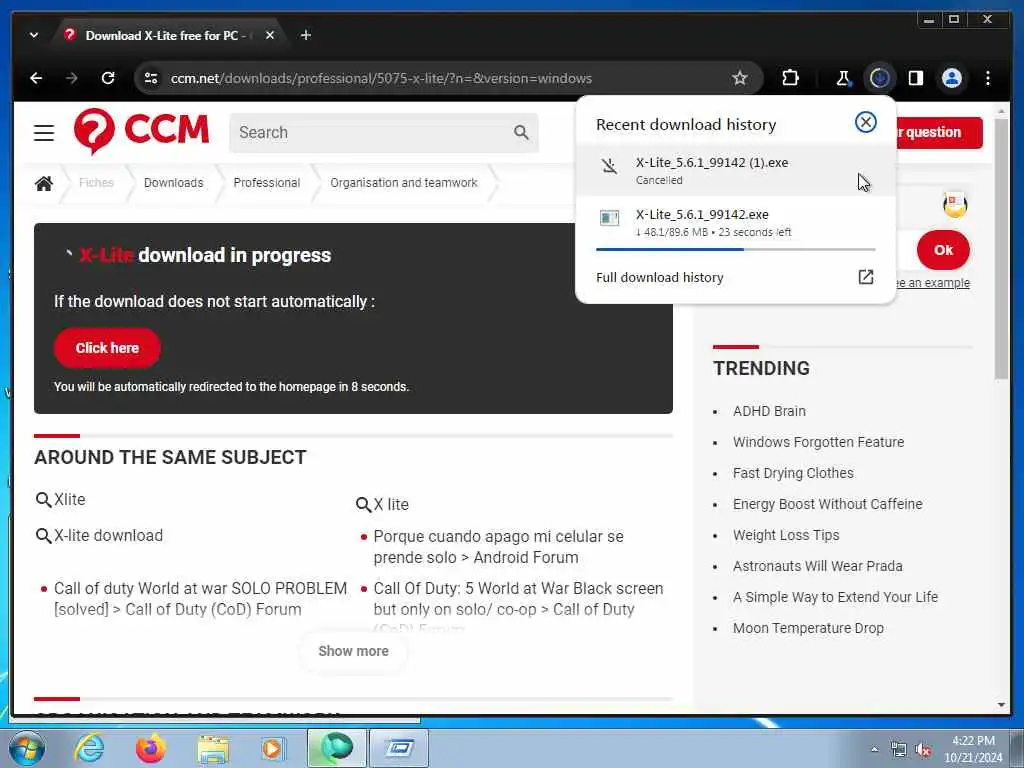The width and height of the screenshot is (1024, 768).
Task: Click Full download history
Action: pyautogui.click(x=660, y=278)
